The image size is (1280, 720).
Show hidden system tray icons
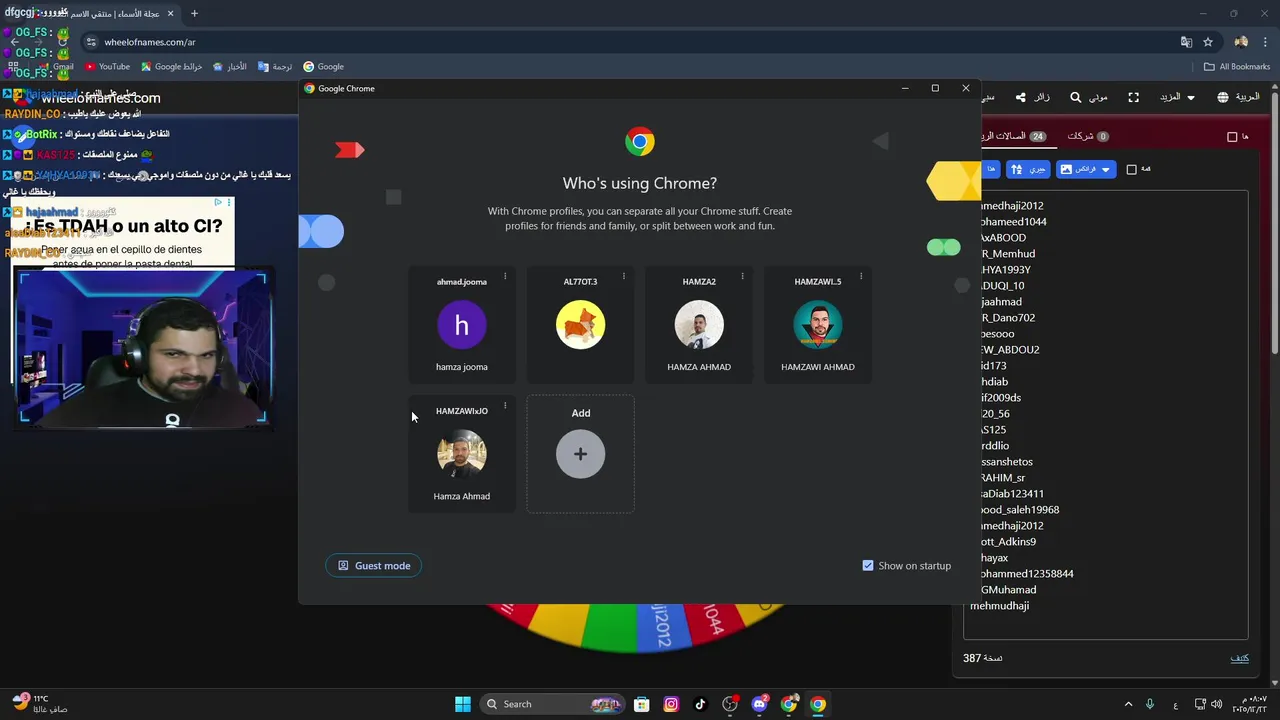pyautogui.click(x=1128, y=704)
